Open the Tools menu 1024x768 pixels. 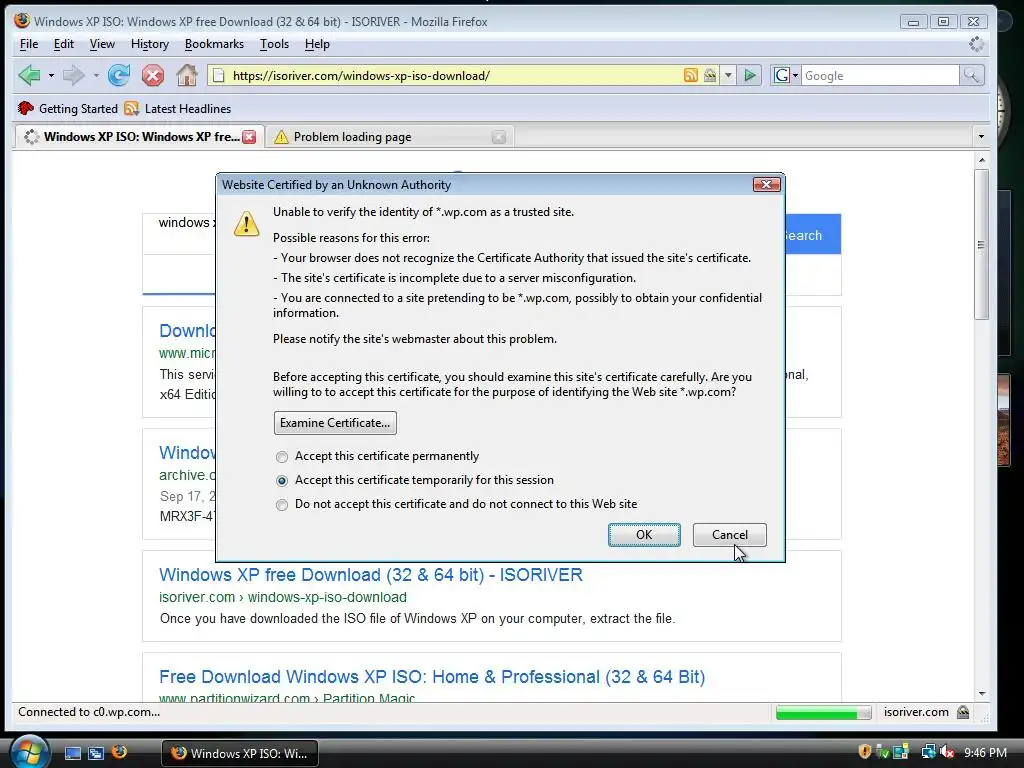(274, 44)
